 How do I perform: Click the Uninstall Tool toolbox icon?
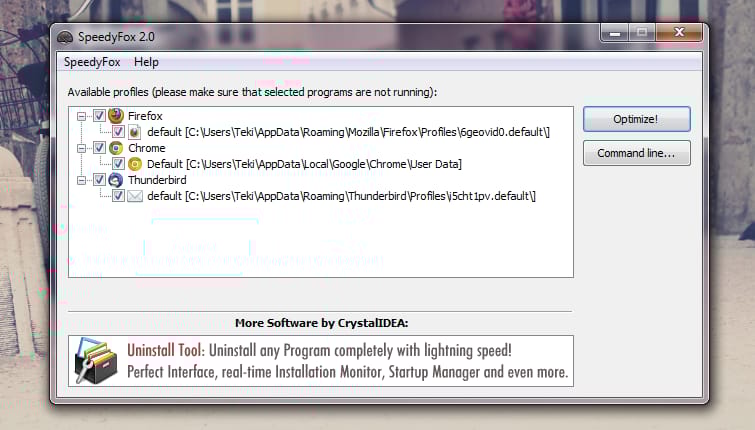[x=96, y=361]
